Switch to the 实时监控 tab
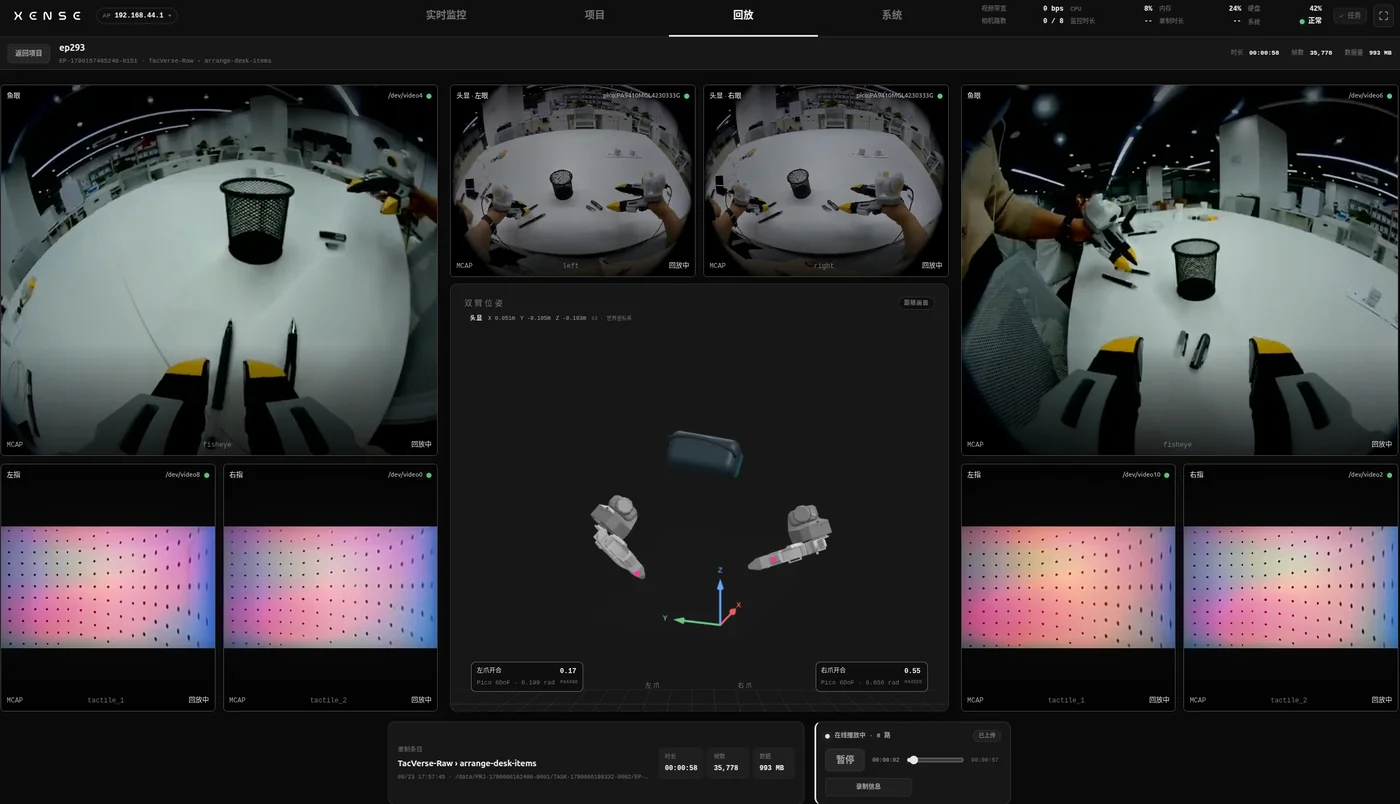 coord(446,15)
